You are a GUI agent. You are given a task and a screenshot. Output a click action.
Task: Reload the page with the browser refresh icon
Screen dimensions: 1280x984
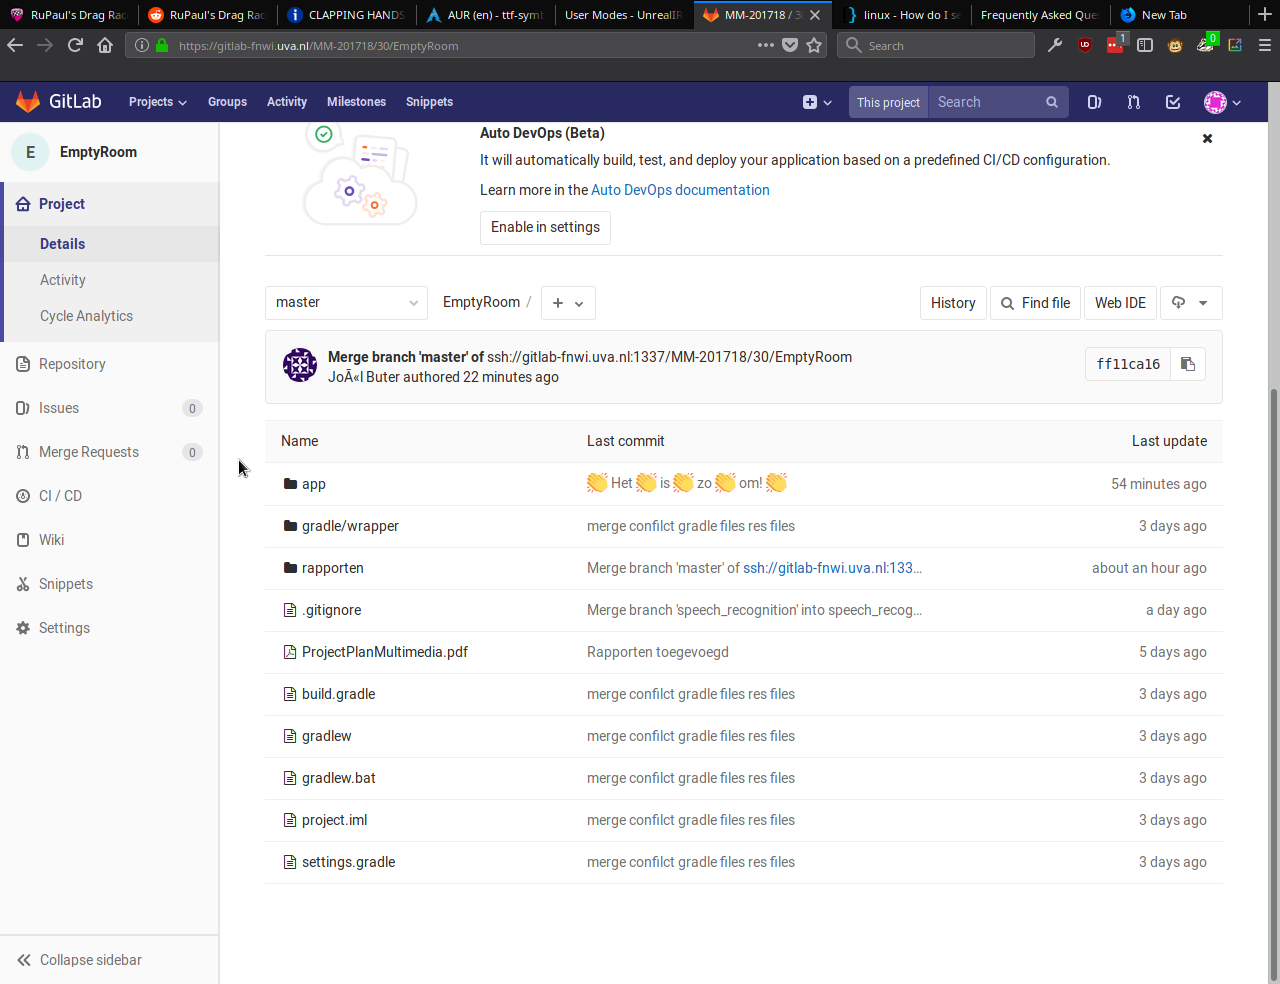click(75, 45)
